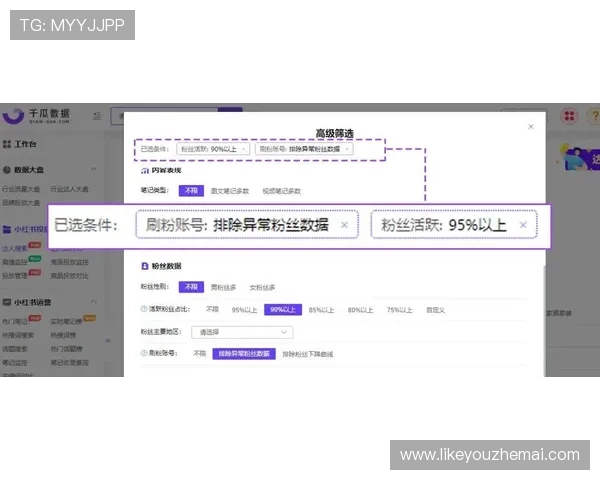Open the help question mark icon
600x480 pixels.
pos(594,116)
